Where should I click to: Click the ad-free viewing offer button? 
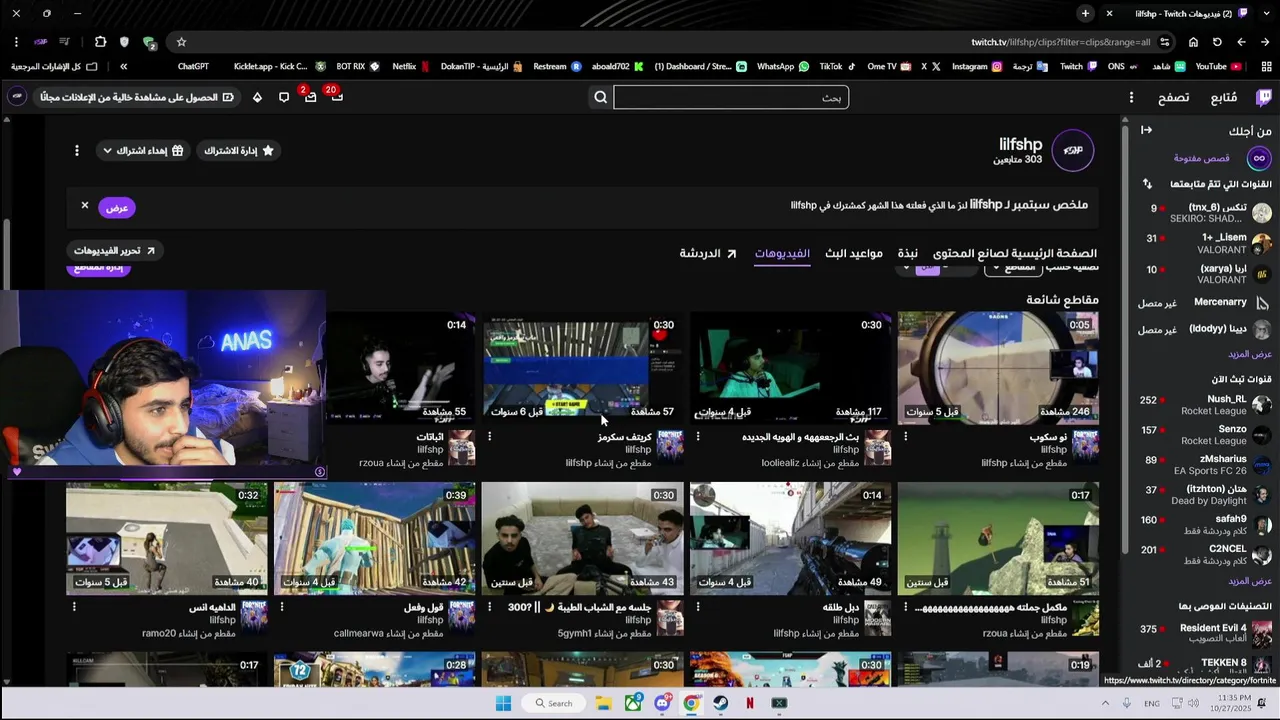pyautogui.click(x=137, y=97)
